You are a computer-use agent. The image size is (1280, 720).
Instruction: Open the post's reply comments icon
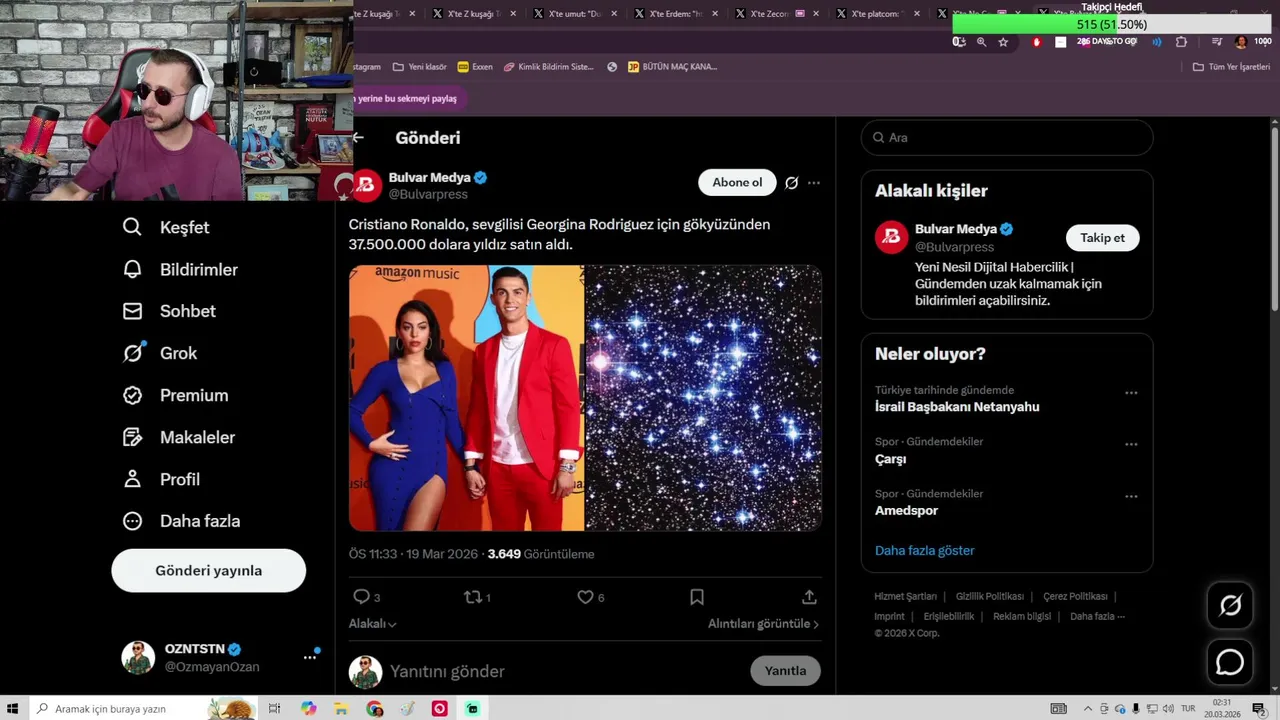pos(362,597)
